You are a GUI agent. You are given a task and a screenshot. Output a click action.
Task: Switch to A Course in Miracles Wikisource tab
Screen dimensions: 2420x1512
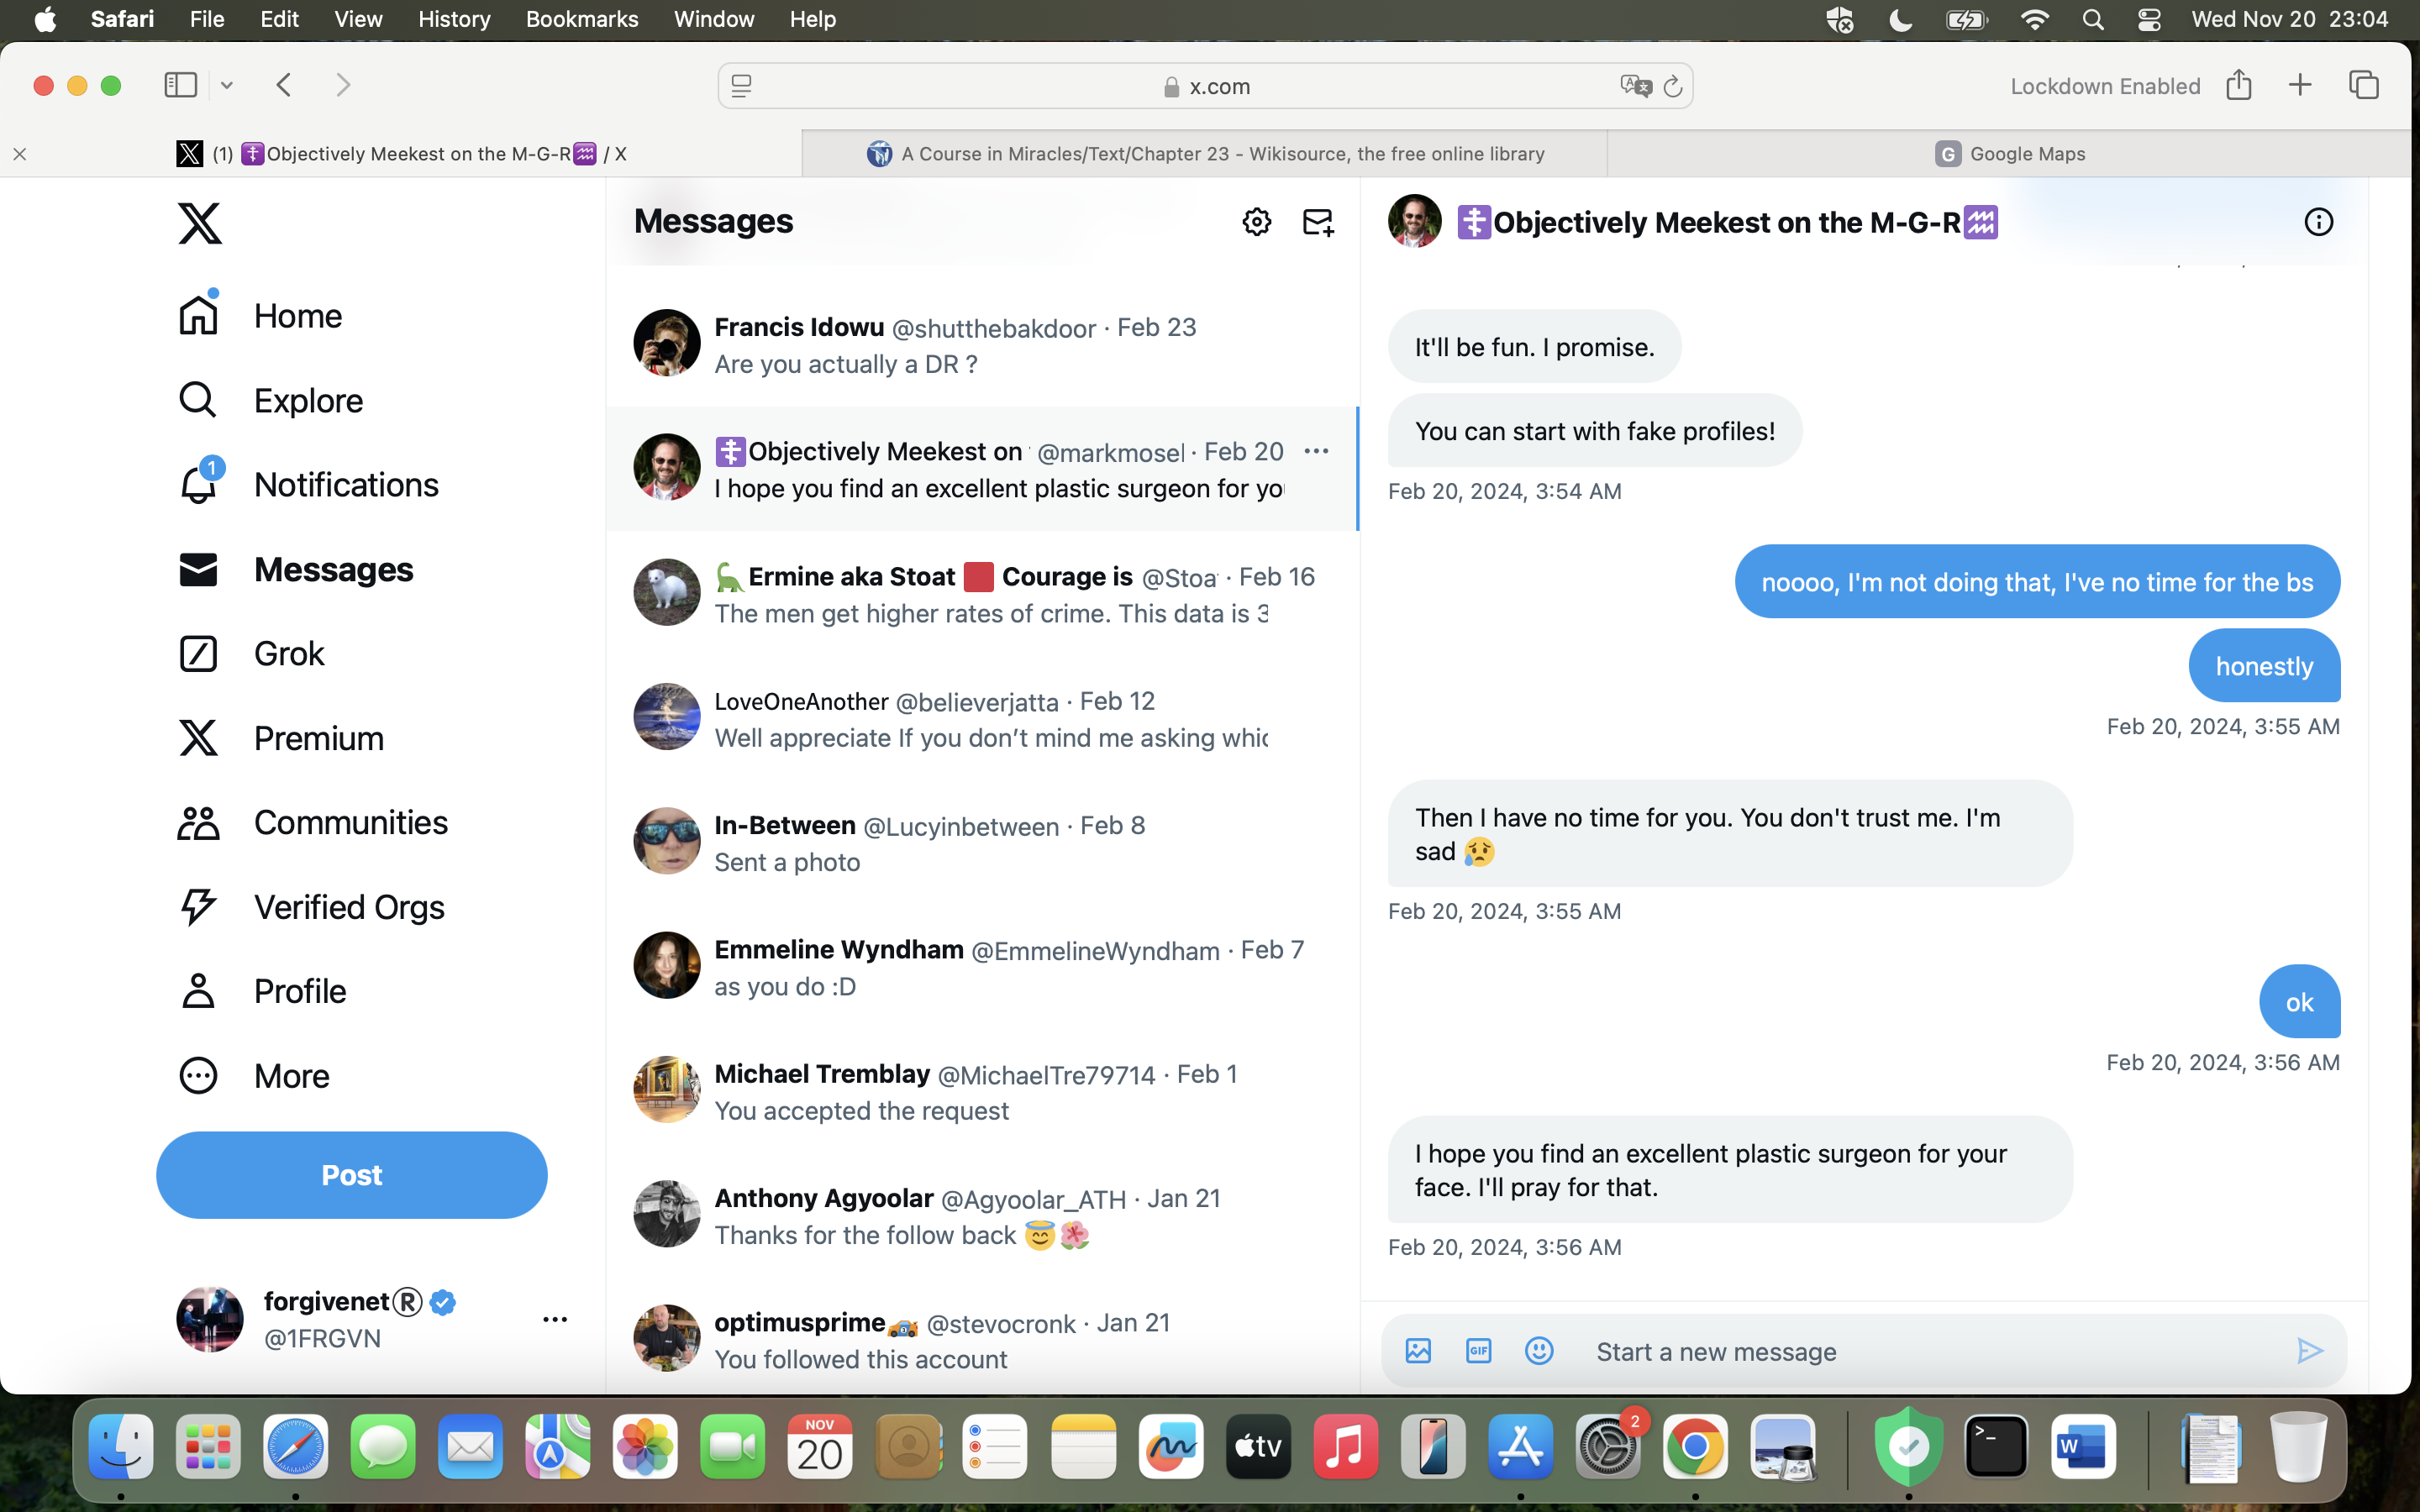coord(1205,154)
